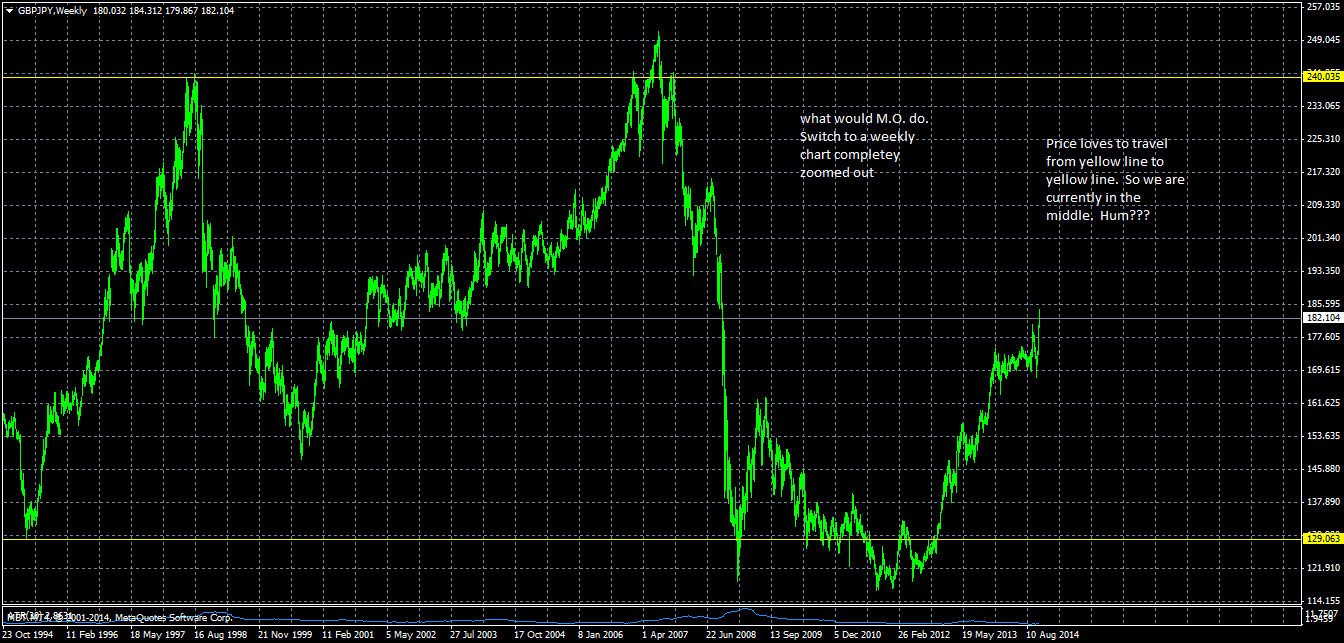Screen dimensions: 1344x643
Task: Click the current price label 182.104
Action: pyautogui.click(x=1323, y=318)
